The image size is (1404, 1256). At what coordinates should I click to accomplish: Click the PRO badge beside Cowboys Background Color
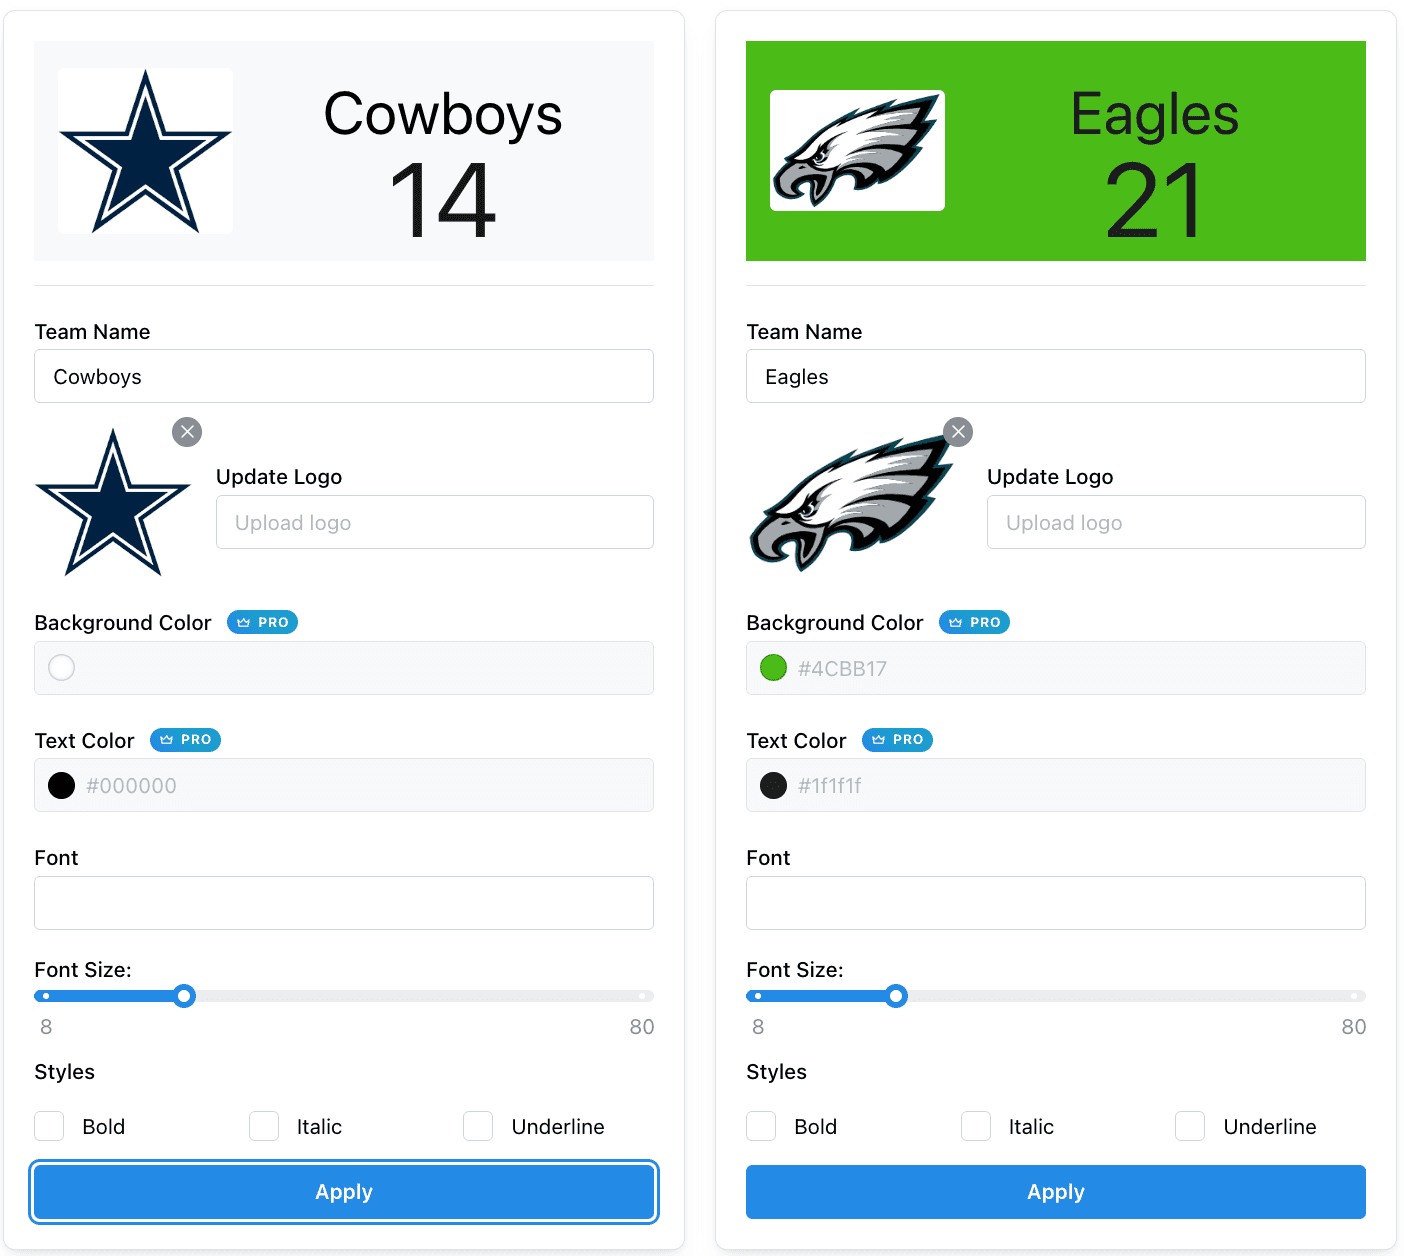(x=262, y=622)
